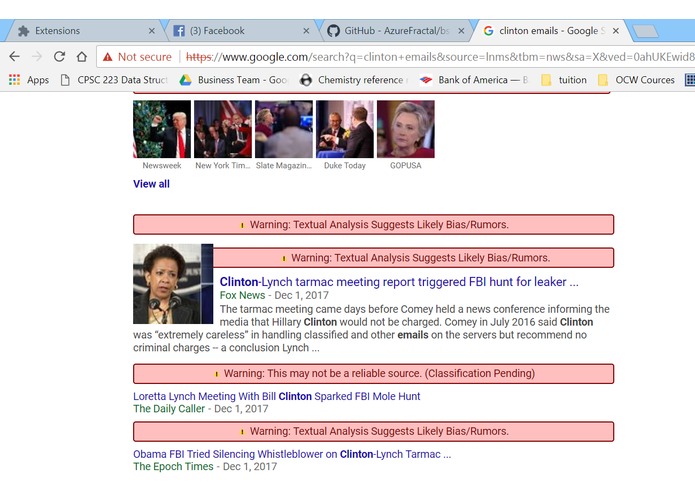
Task: Open Business Team Google Drive bookmark
Action: tap(234, 80)
